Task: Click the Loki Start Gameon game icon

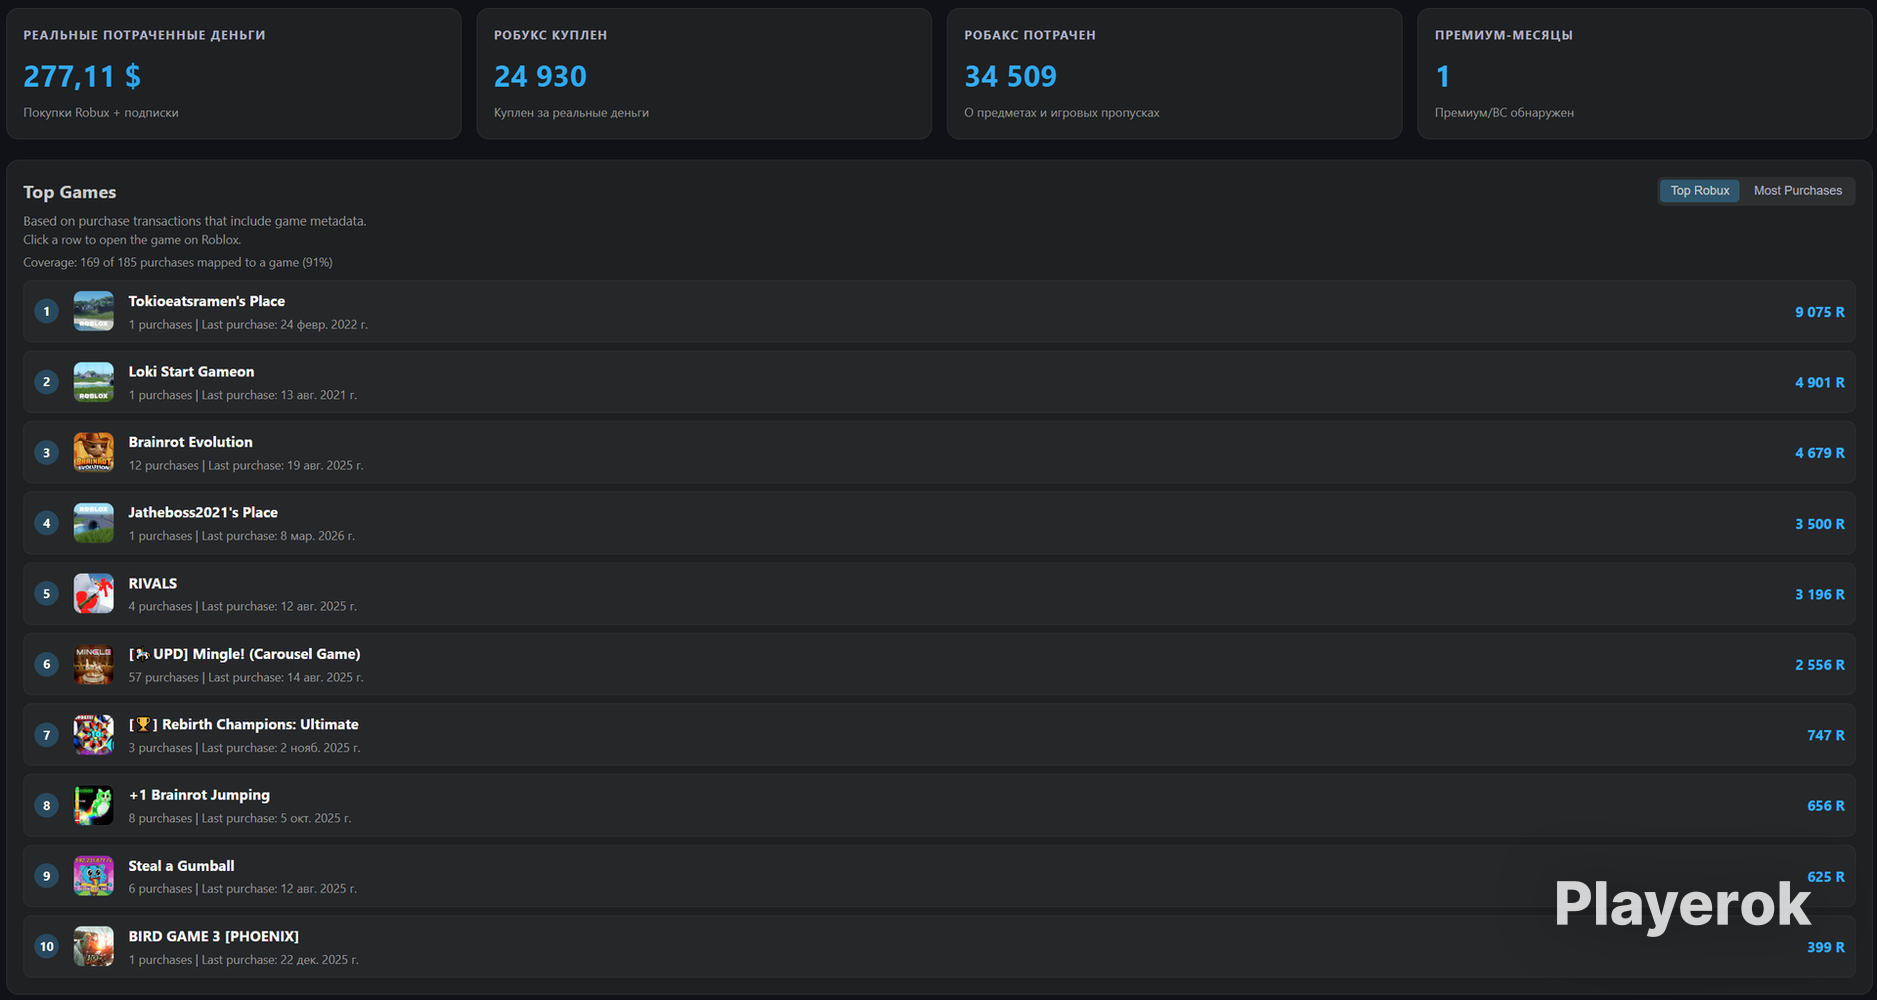Action: coord(93,382)
